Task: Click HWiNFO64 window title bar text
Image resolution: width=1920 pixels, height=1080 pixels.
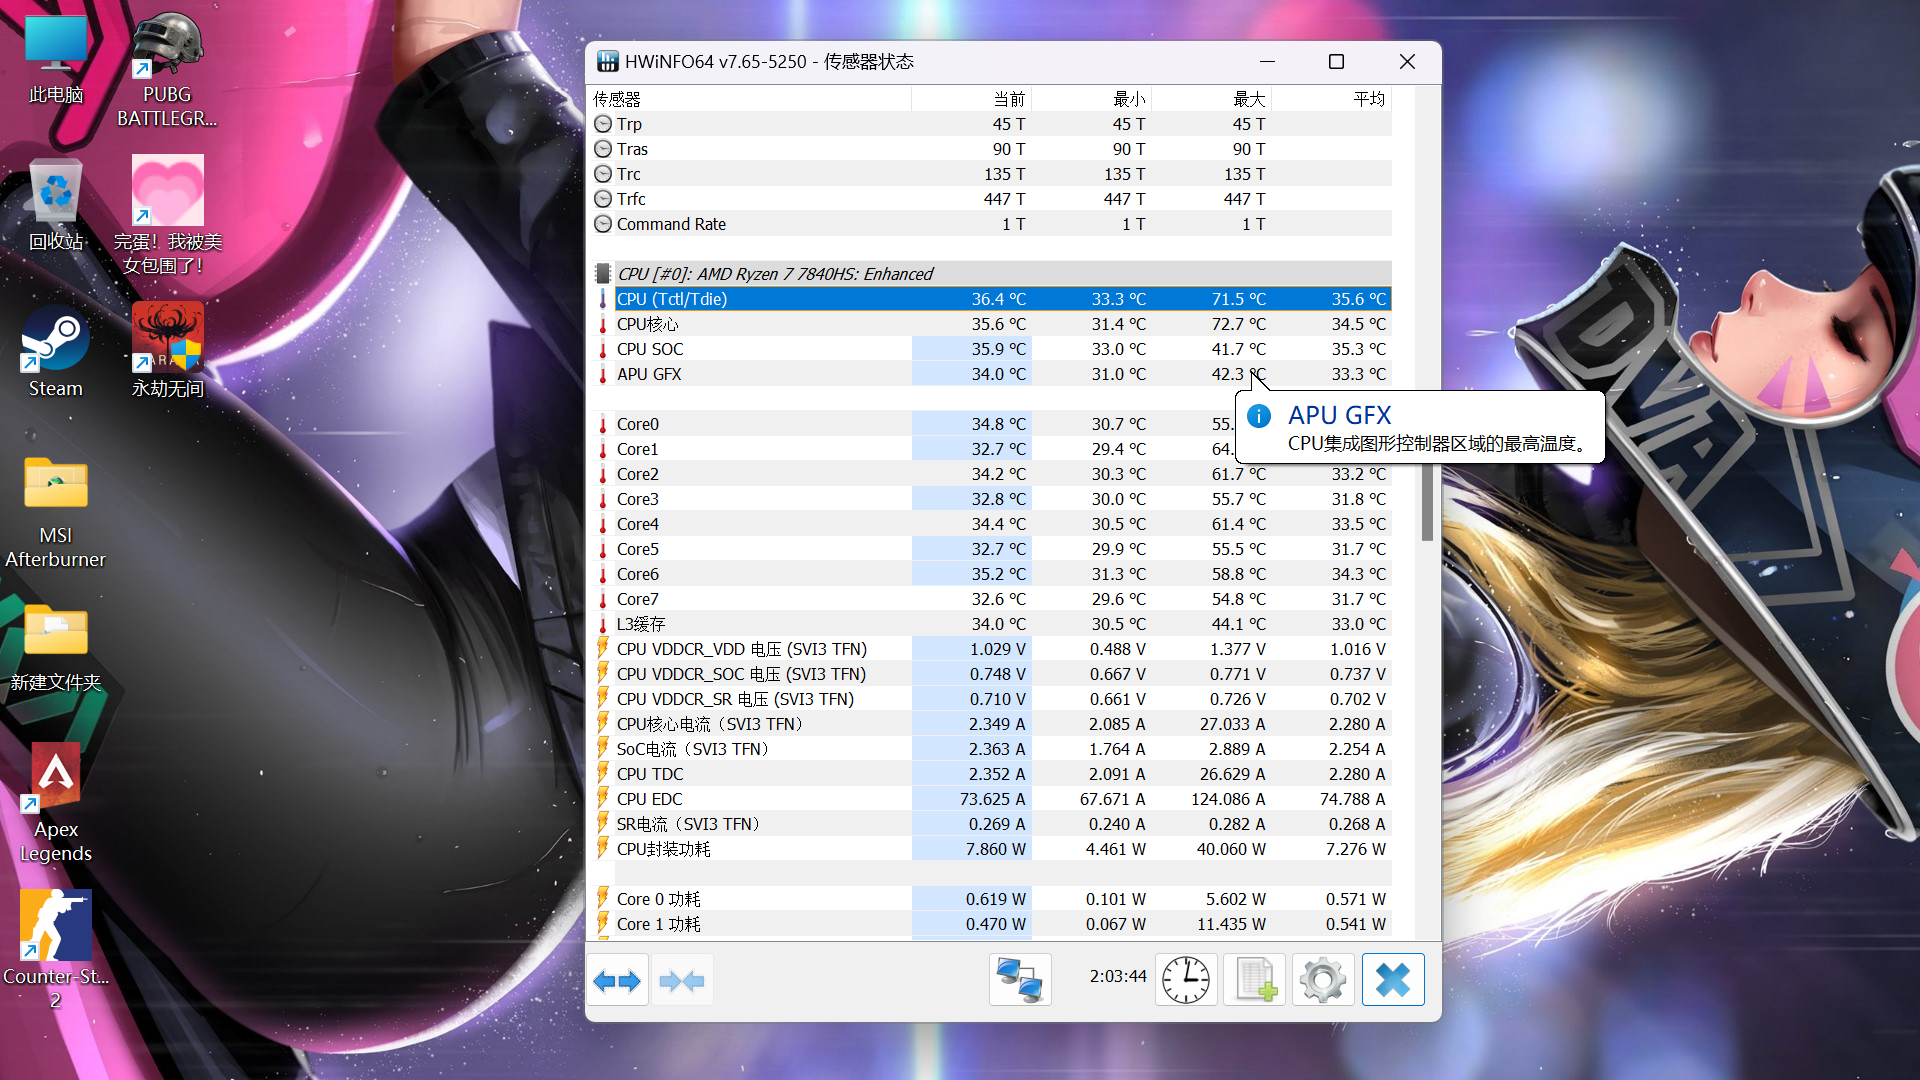Action: pos(769,62)
